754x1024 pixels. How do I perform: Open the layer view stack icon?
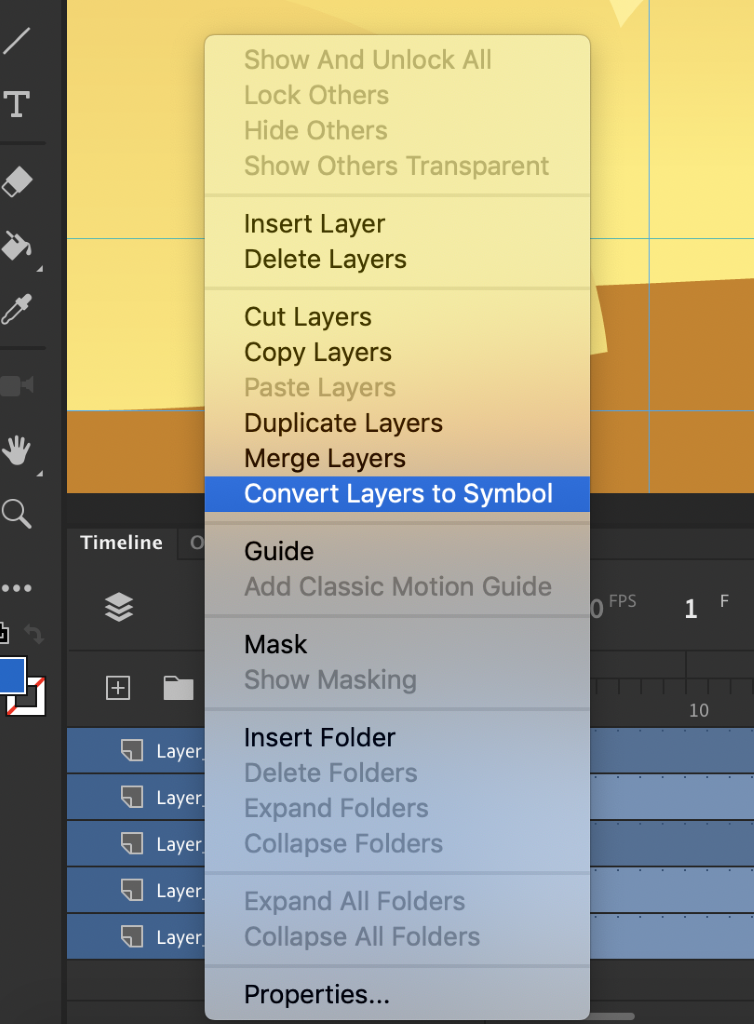[119, 607]
